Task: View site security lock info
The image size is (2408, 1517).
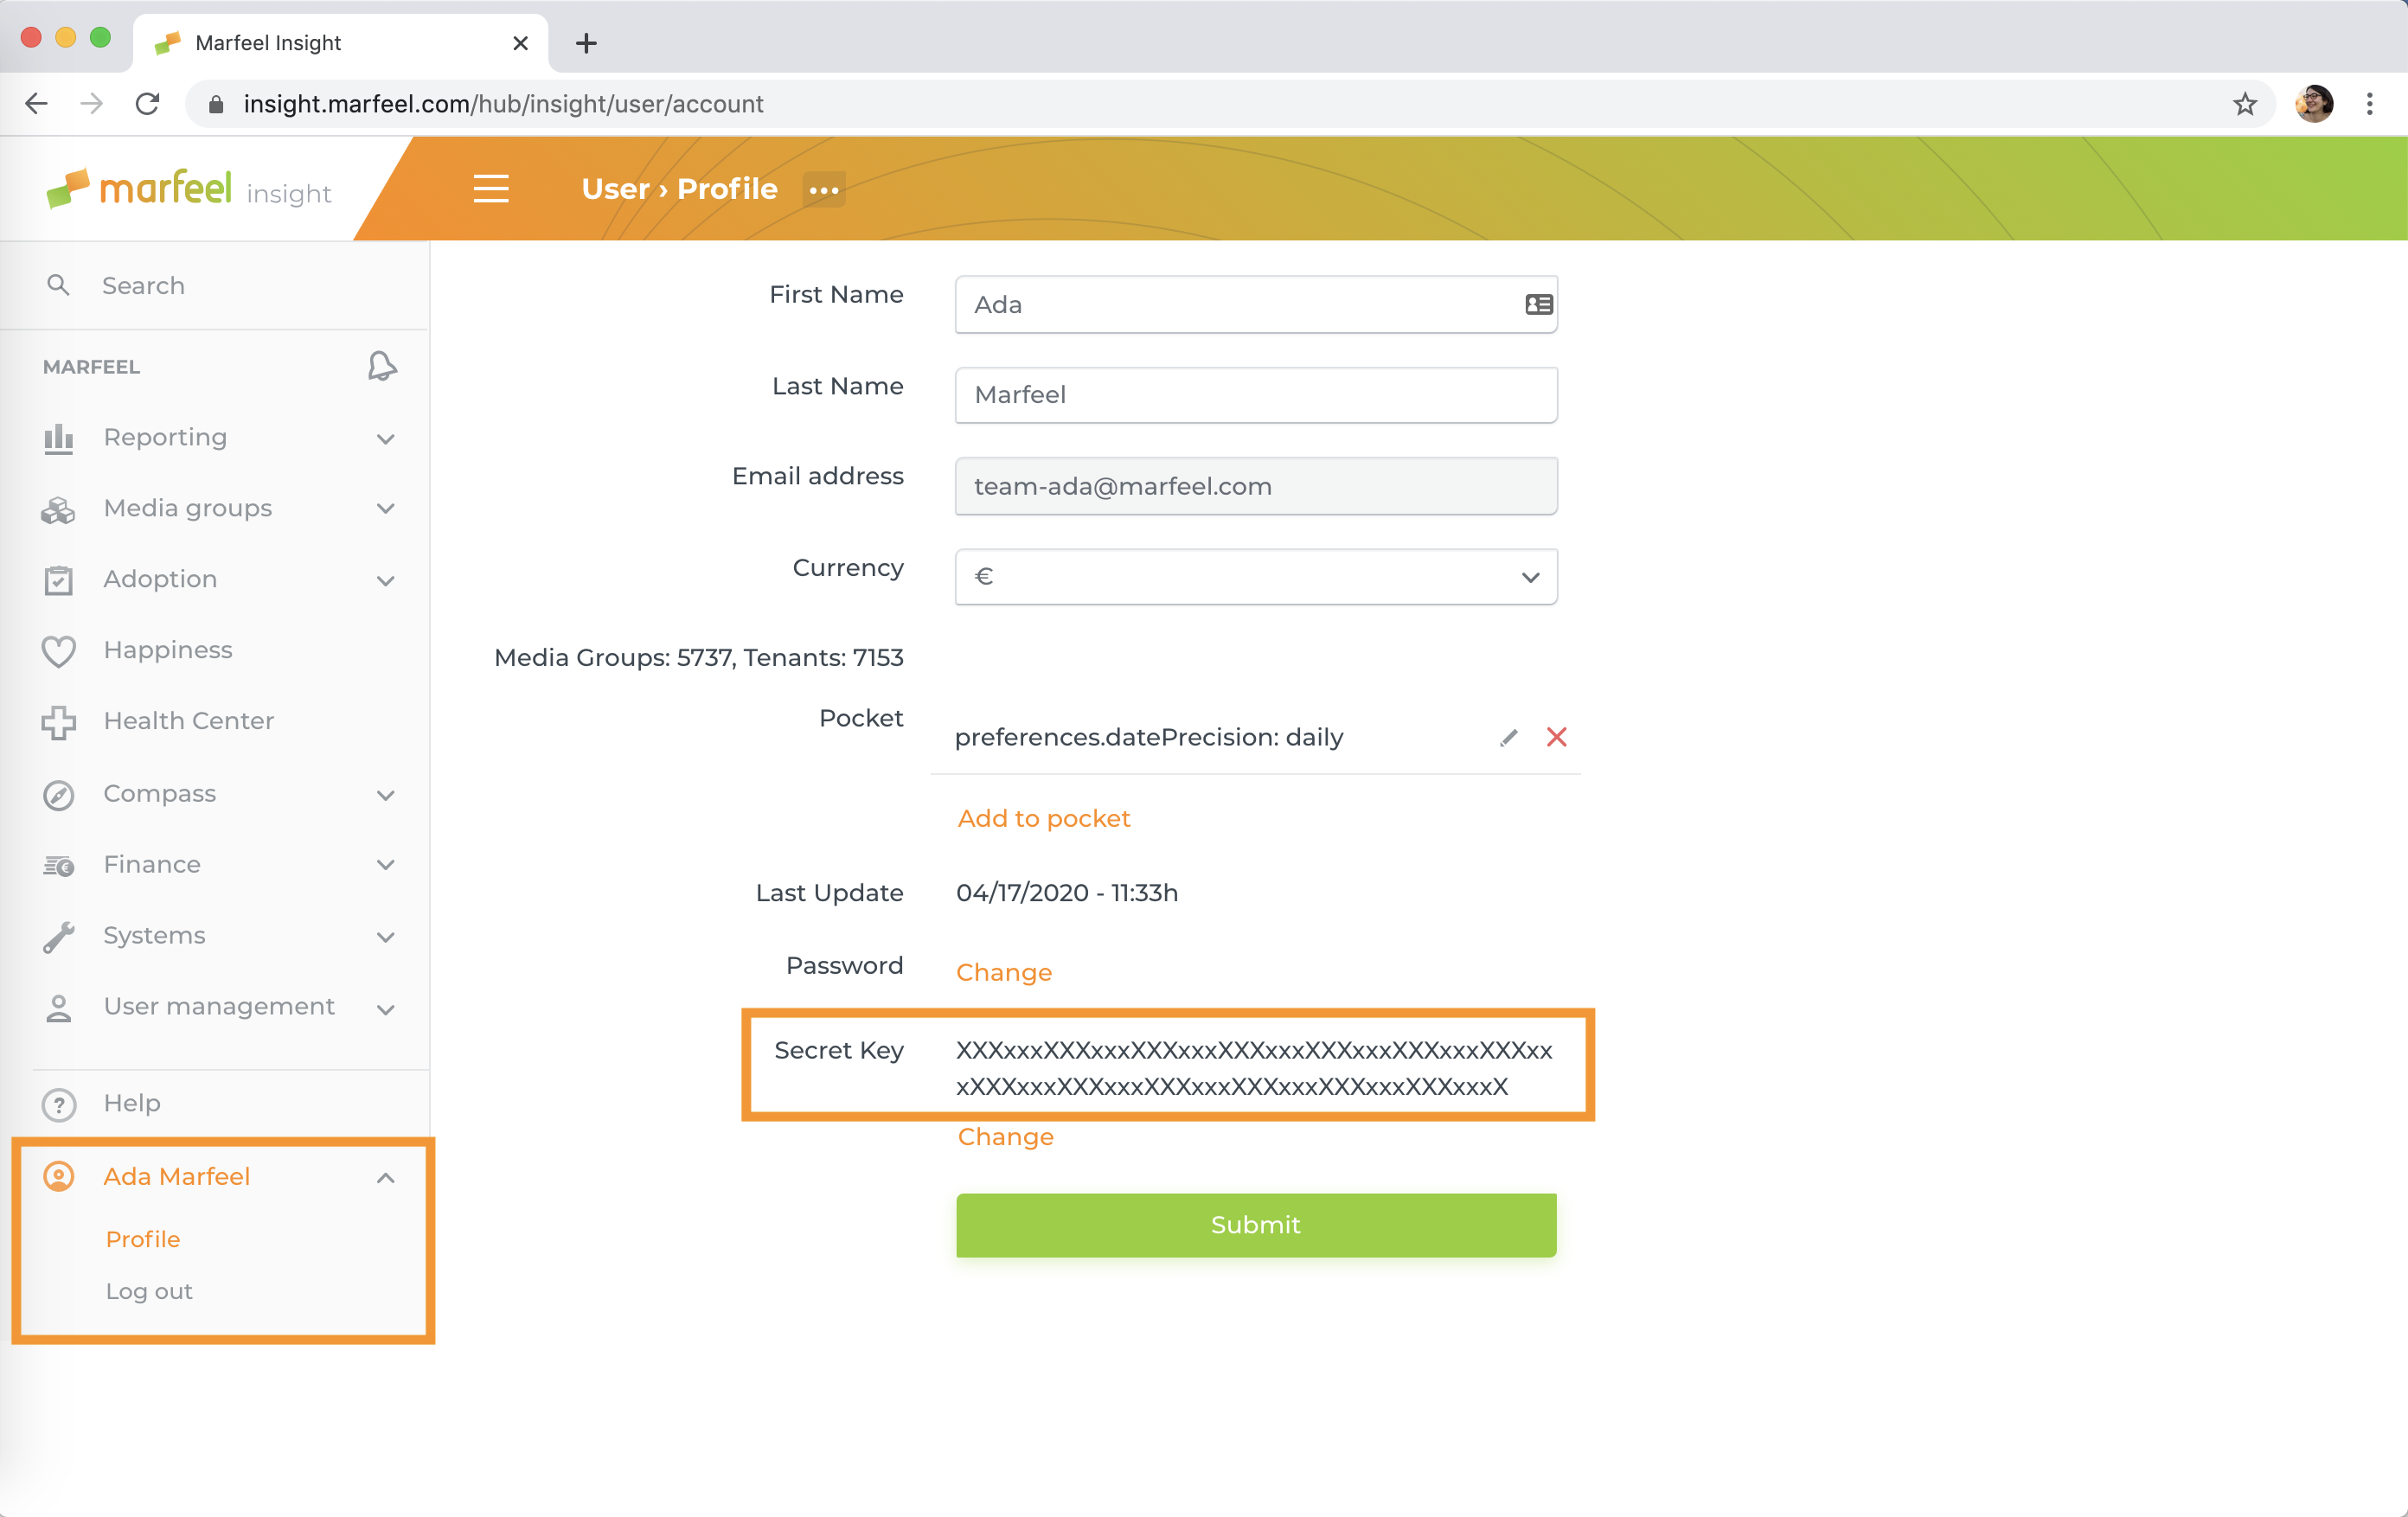Action: 215,104
